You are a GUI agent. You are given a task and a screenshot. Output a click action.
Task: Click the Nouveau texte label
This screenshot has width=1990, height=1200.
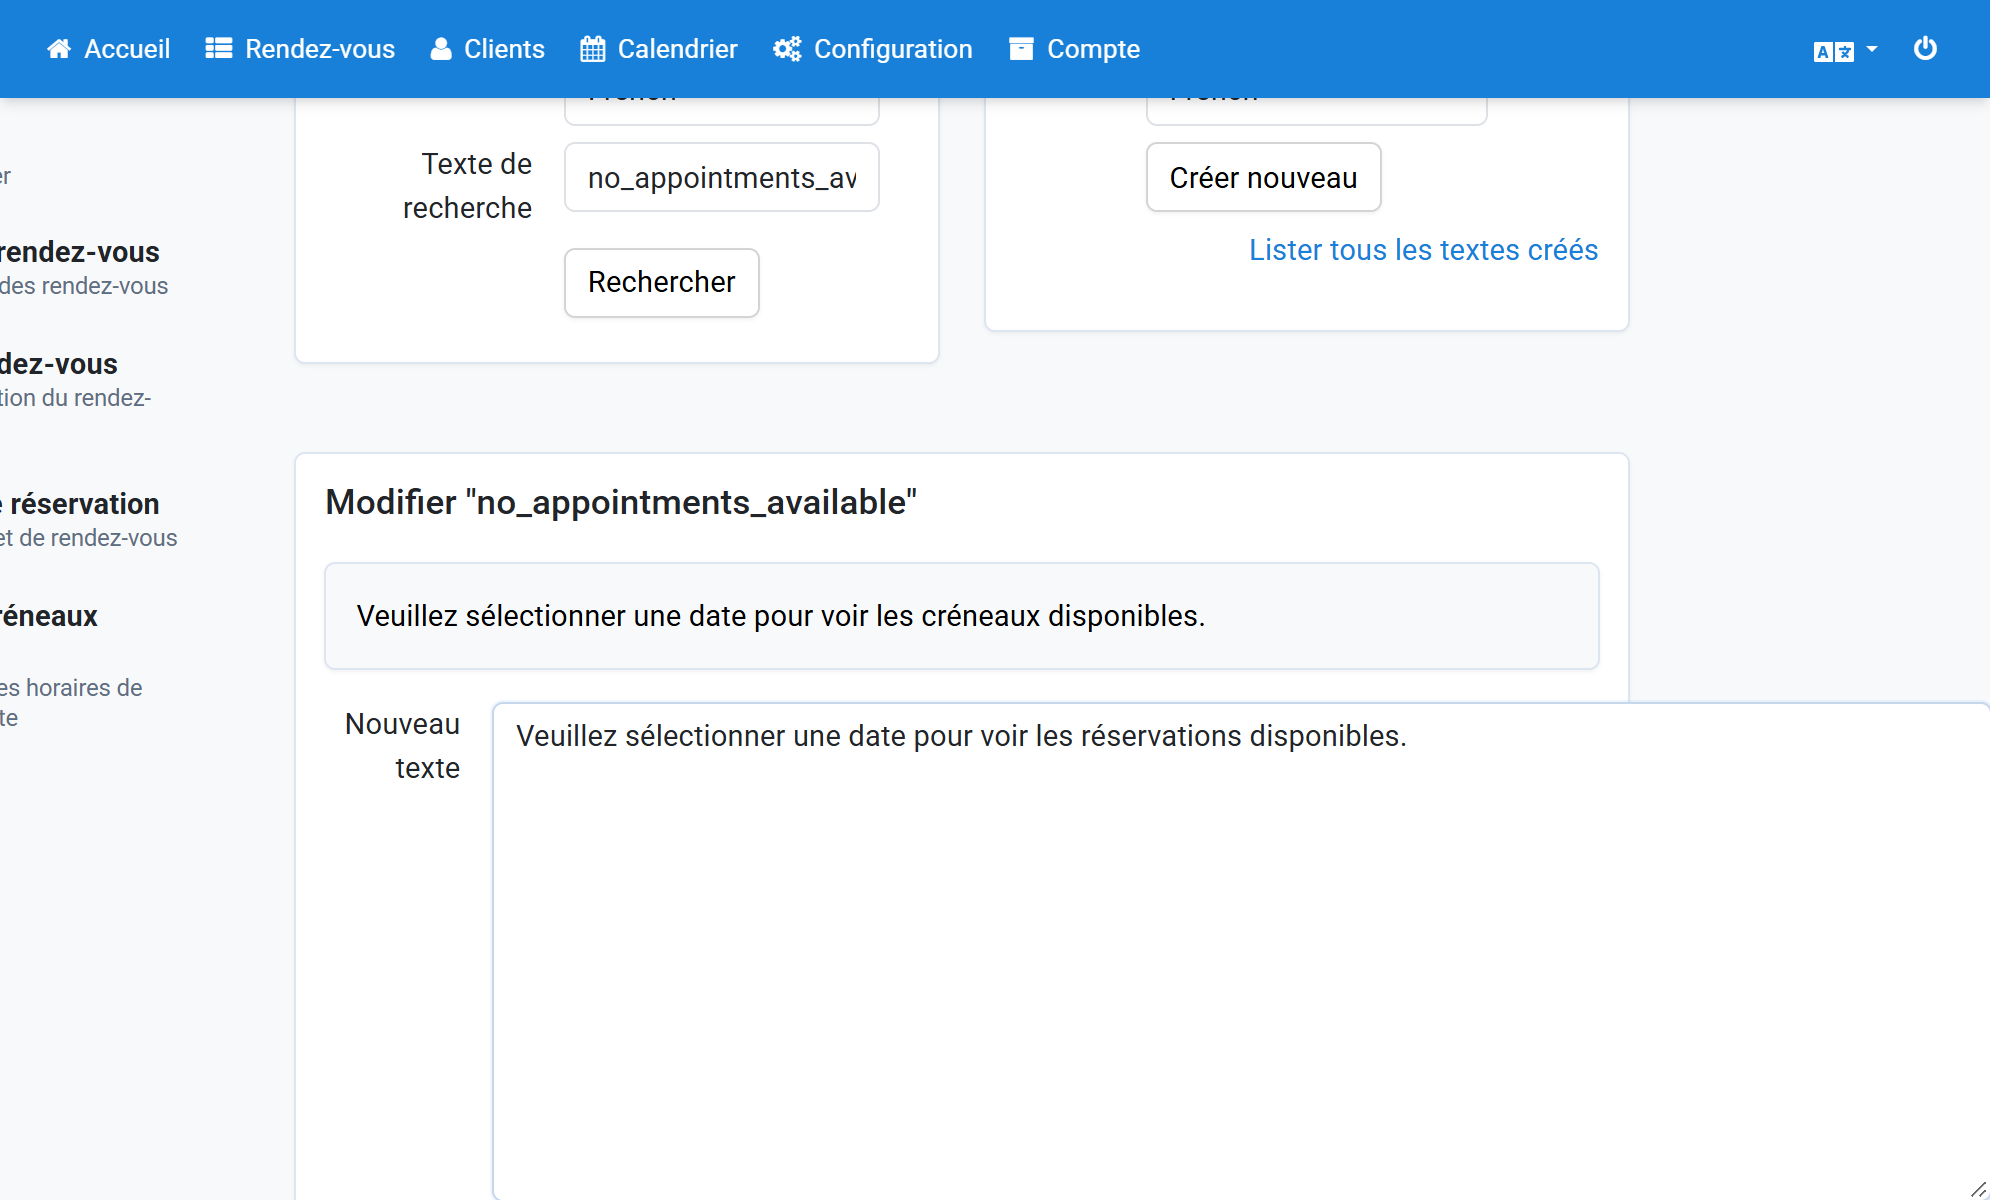tap(403, 746)
